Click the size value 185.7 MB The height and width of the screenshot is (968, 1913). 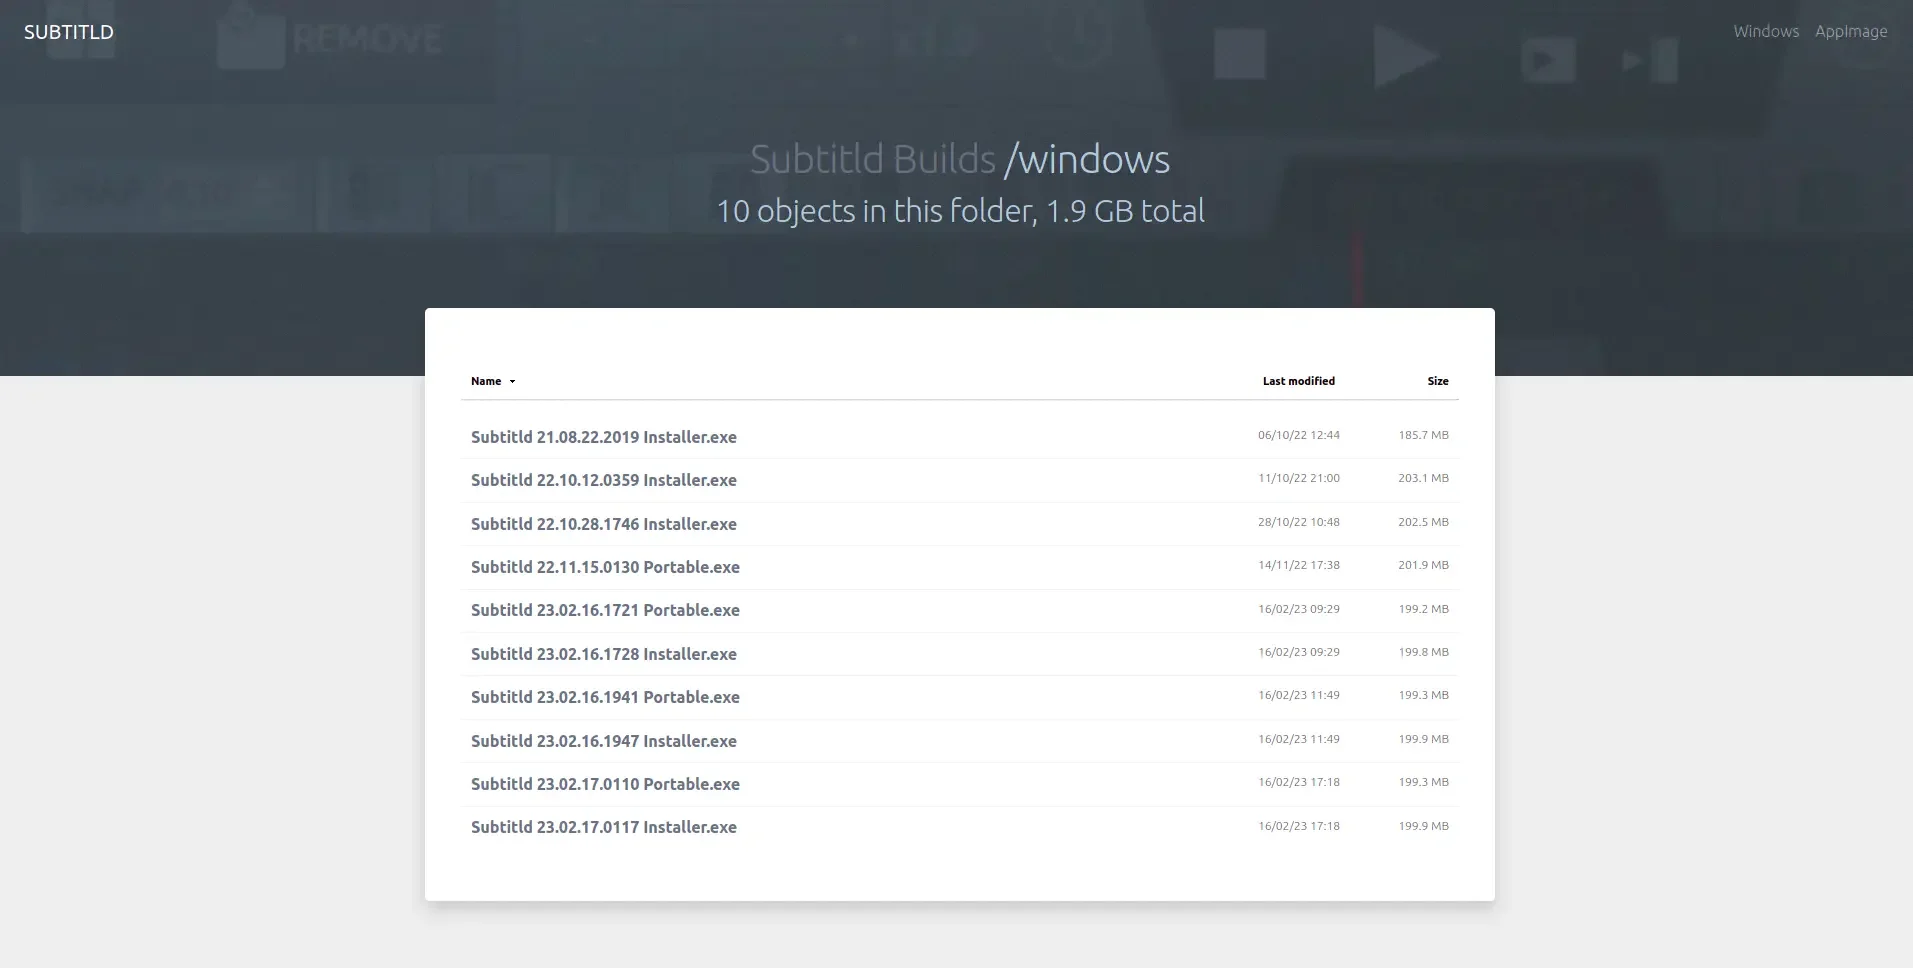[1423, 435]
